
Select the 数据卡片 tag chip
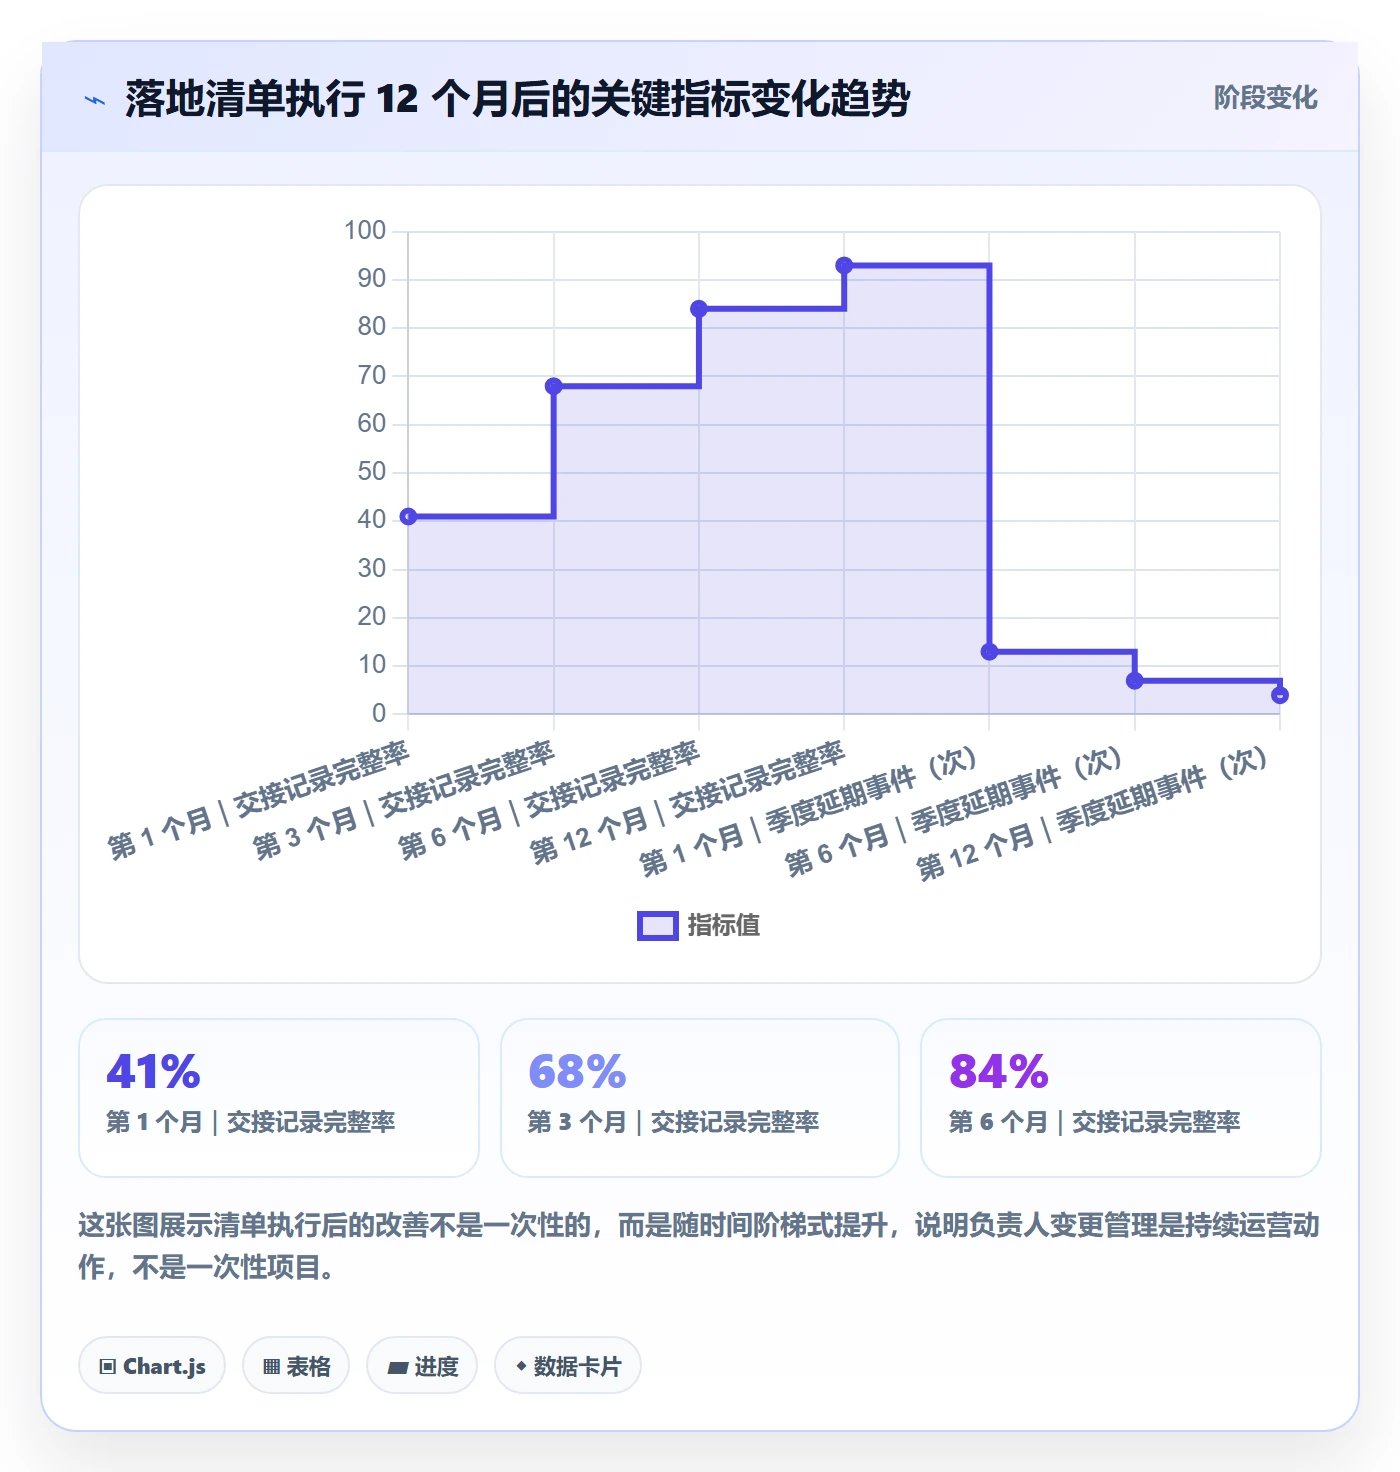[568, 1366]
